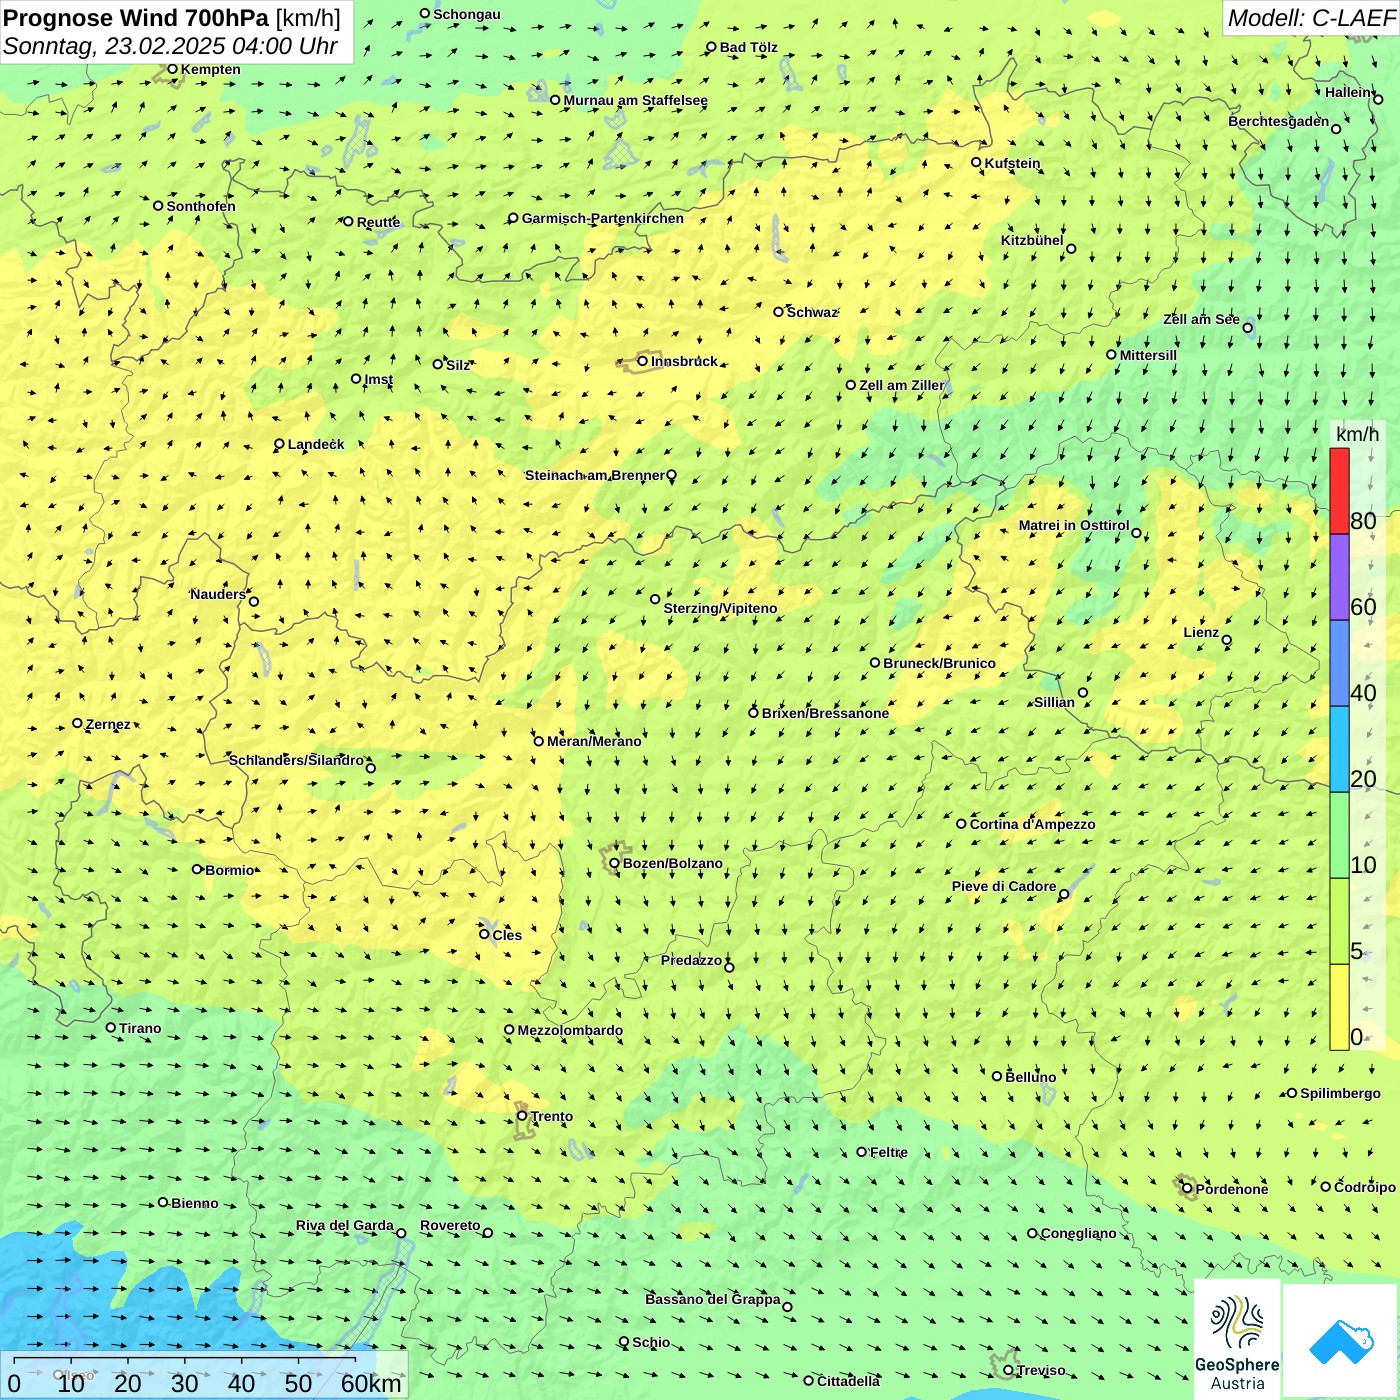Click the Nauders location label
The height and width of the screenshot is (1400, 1400).
point(218,594)
